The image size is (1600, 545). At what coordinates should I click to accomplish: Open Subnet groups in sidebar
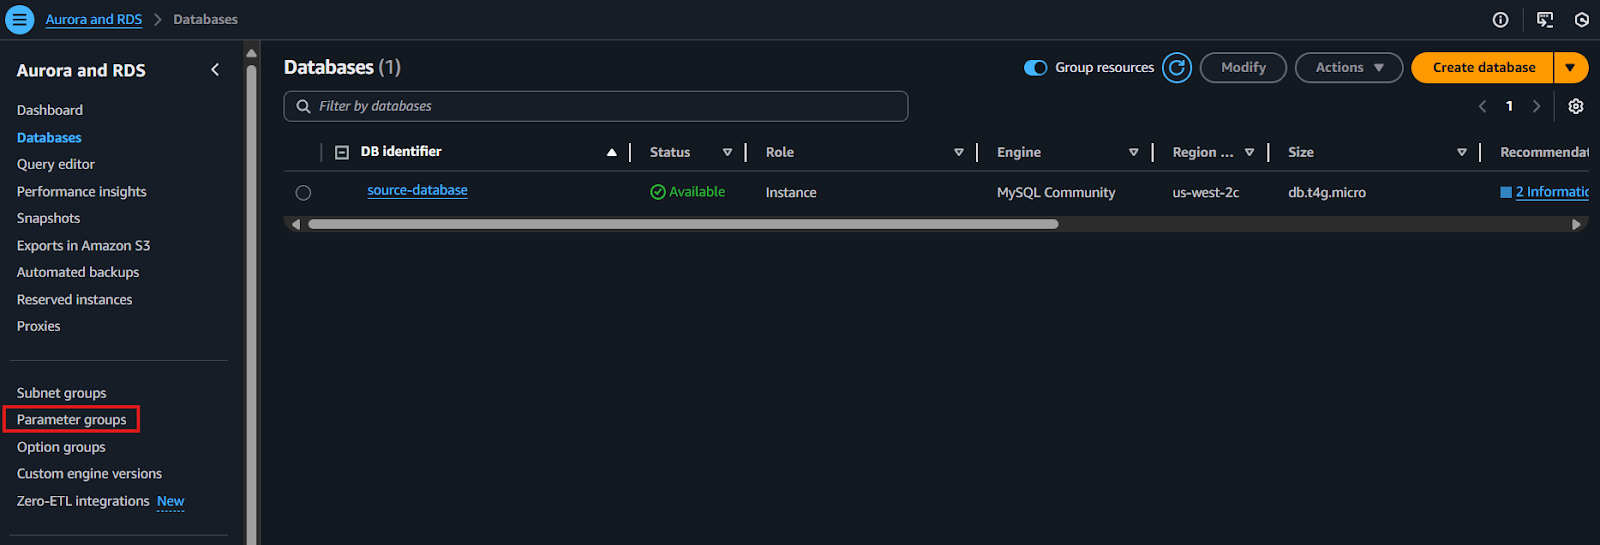pyautogui.click(x=61, y=393)
